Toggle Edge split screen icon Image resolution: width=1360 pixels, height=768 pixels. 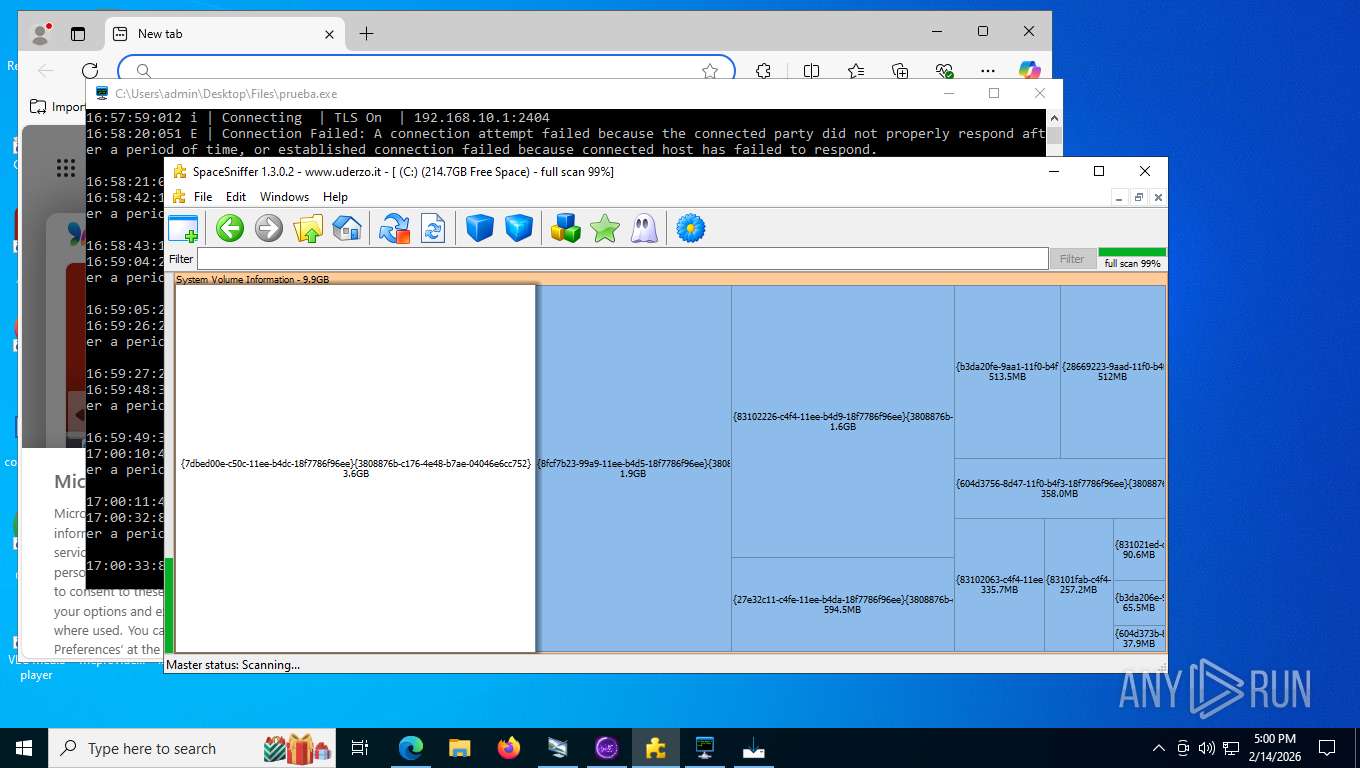point(811,71)
